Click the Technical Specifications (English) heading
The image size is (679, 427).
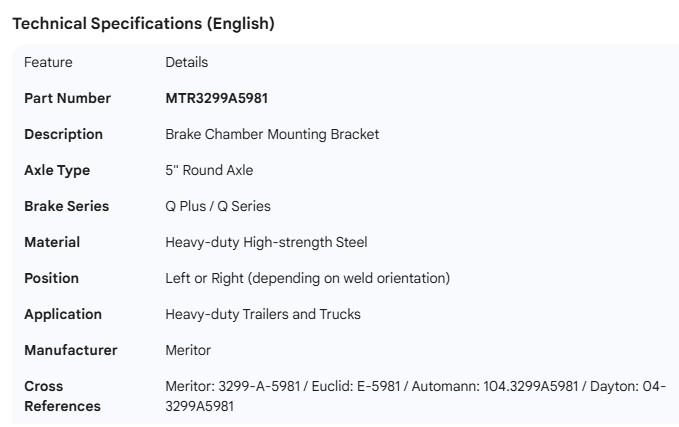pyautogui.click(x=143, y=24)
